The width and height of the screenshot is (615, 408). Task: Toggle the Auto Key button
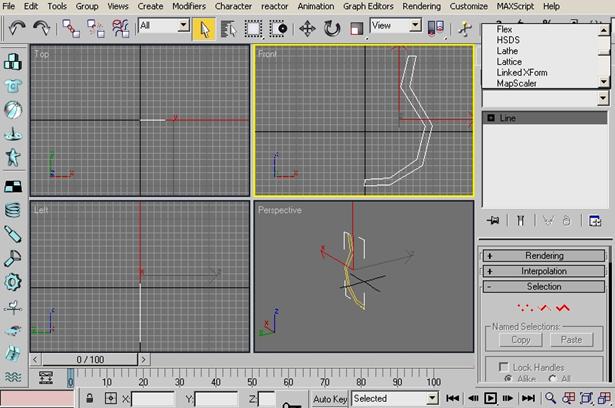330,398
